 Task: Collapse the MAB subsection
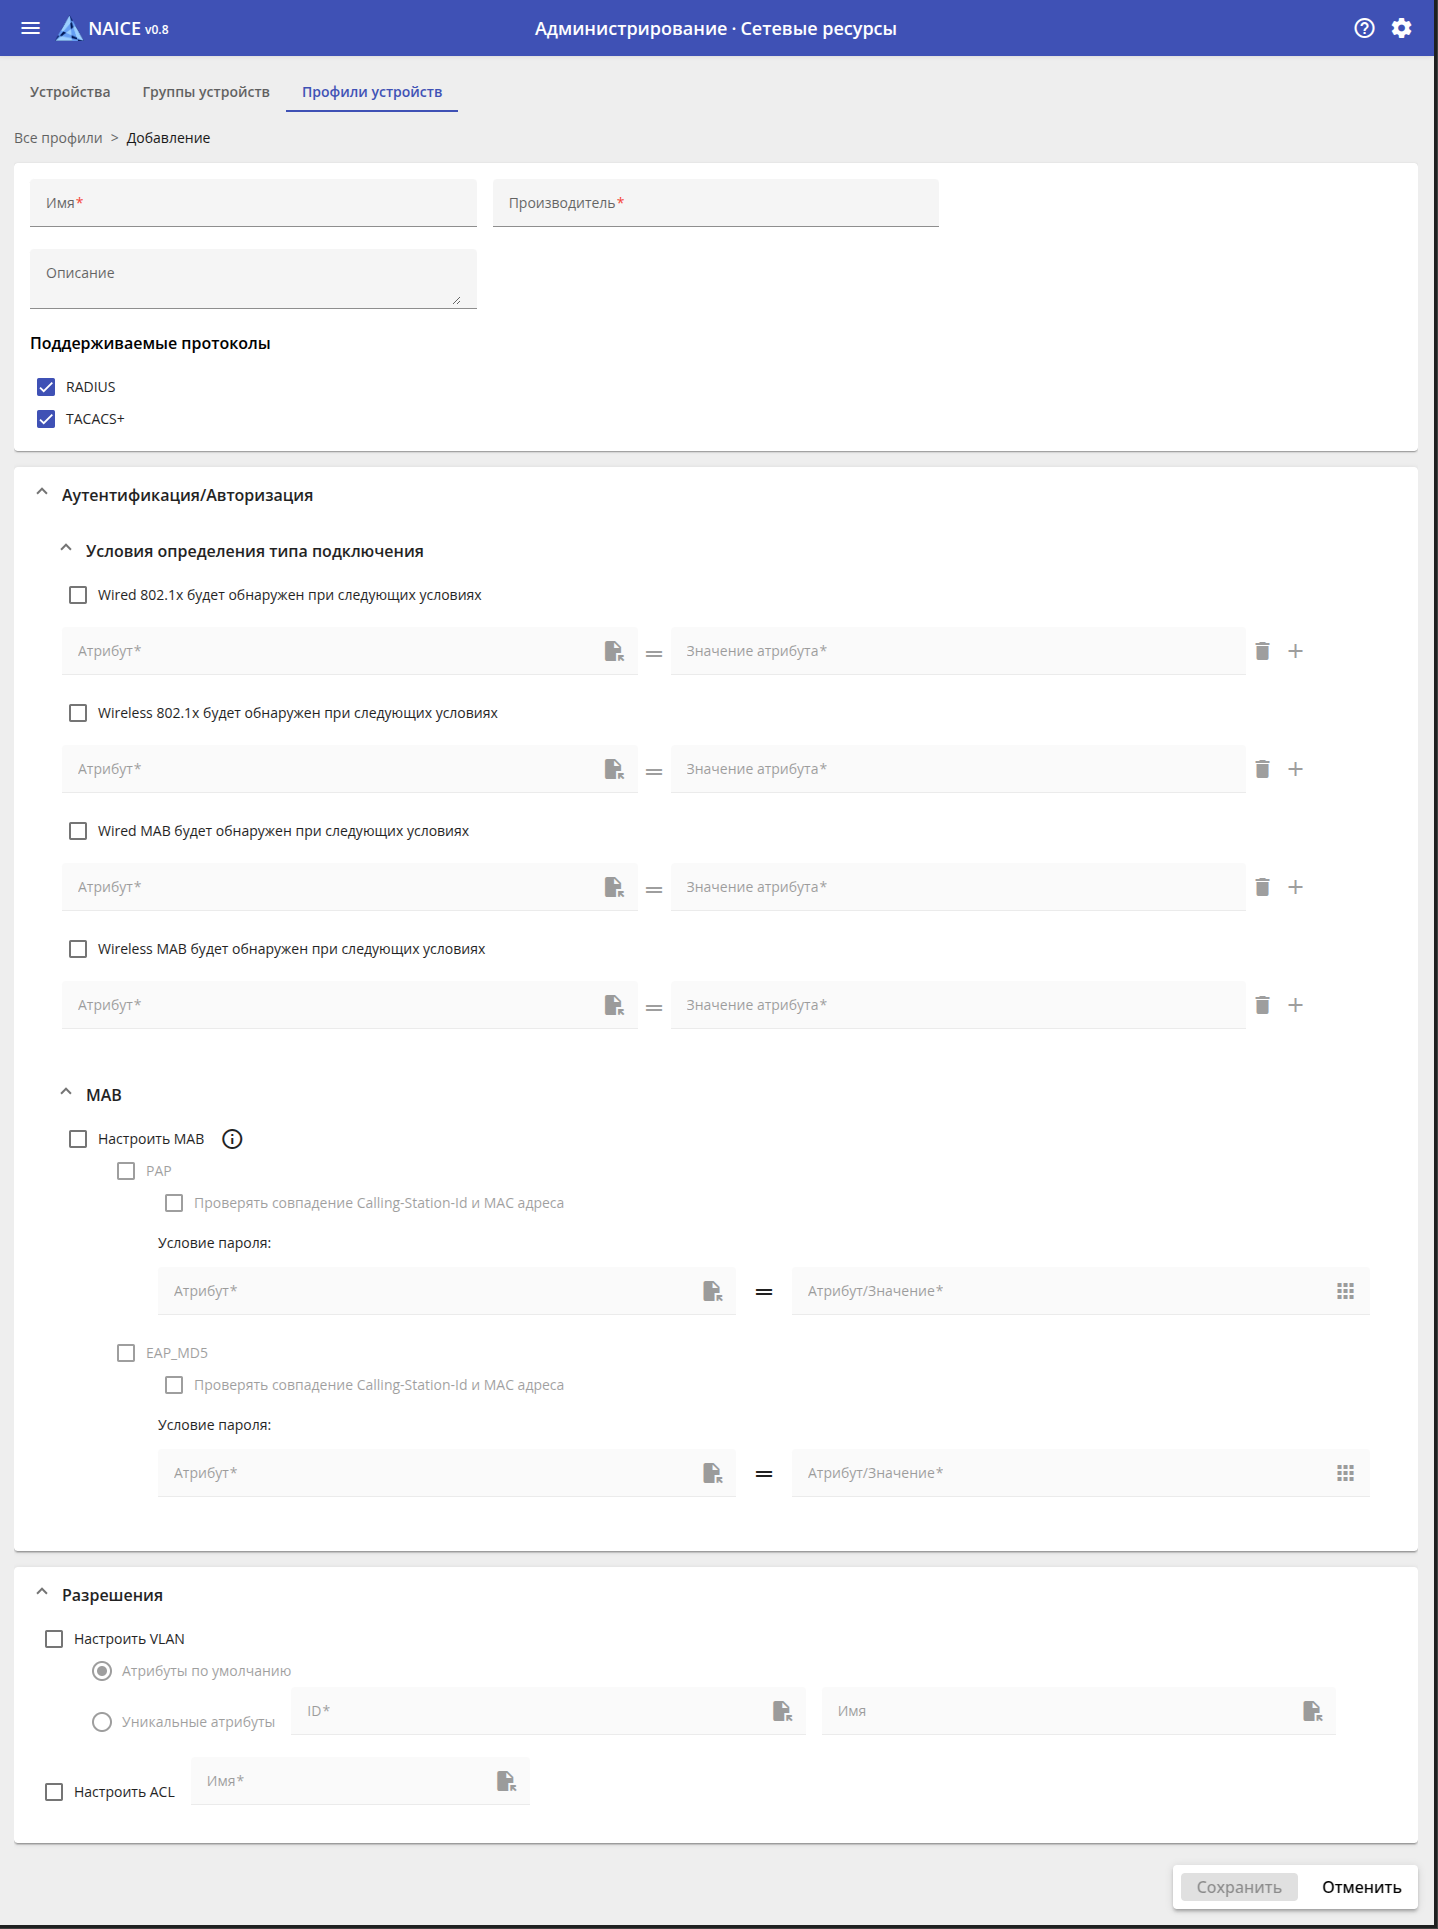click(66, 1093)
